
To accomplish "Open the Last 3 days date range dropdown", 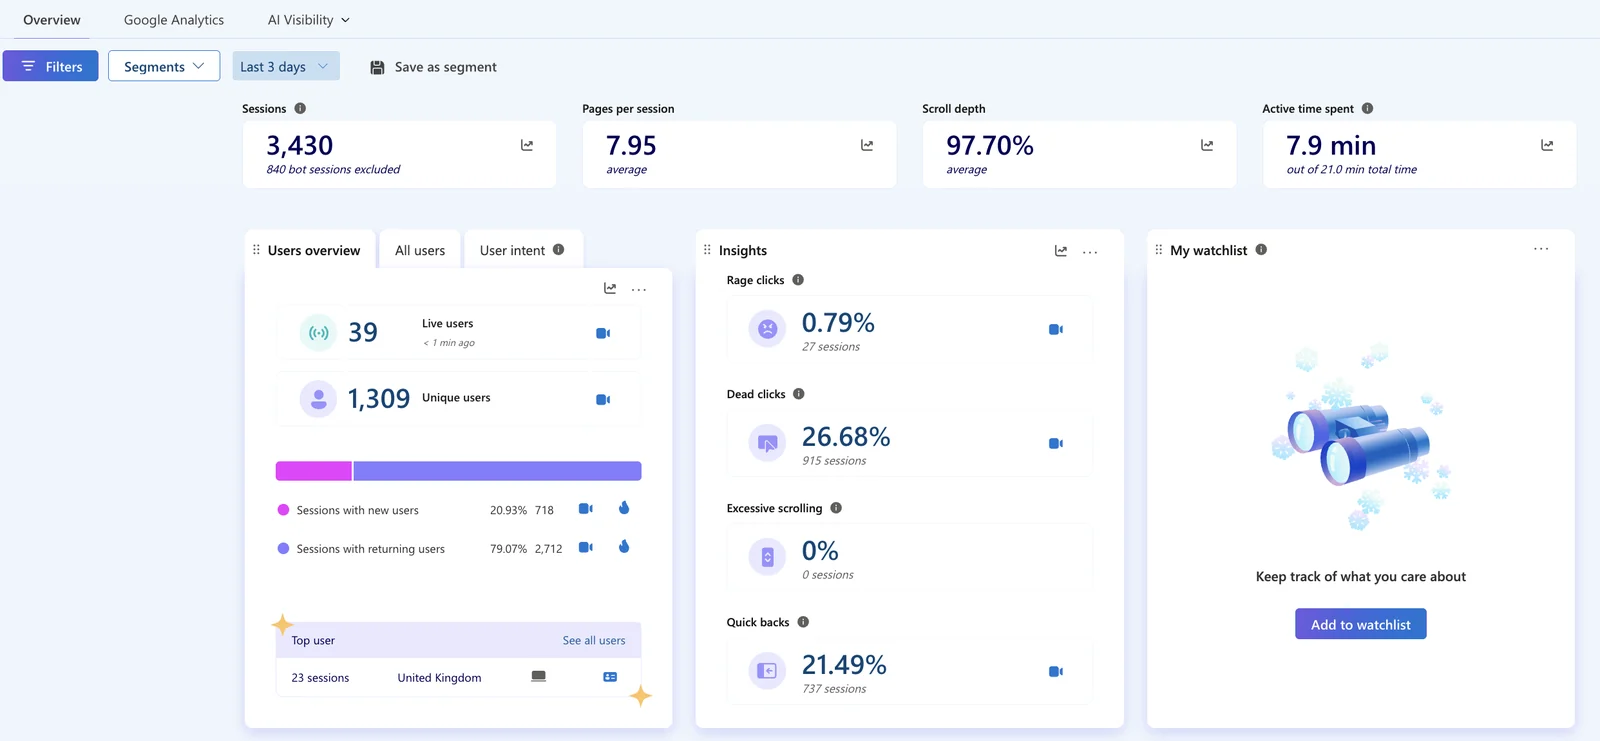I will tap(286, 66).
